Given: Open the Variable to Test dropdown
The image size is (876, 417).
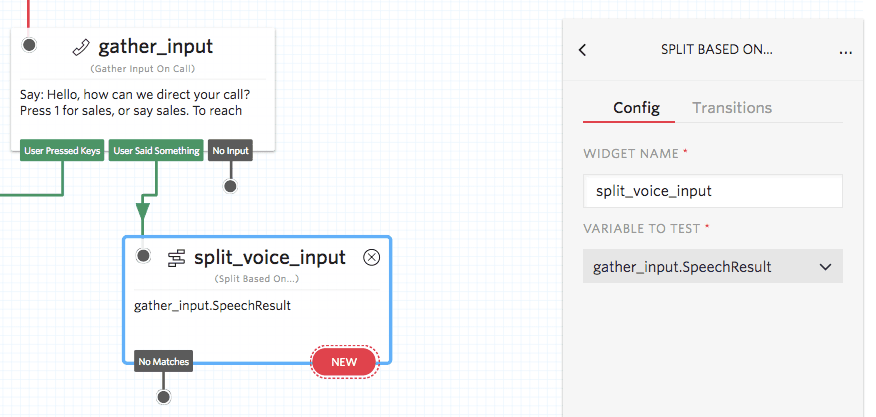Looking at the screenshot, I should (x=712, y=267).
